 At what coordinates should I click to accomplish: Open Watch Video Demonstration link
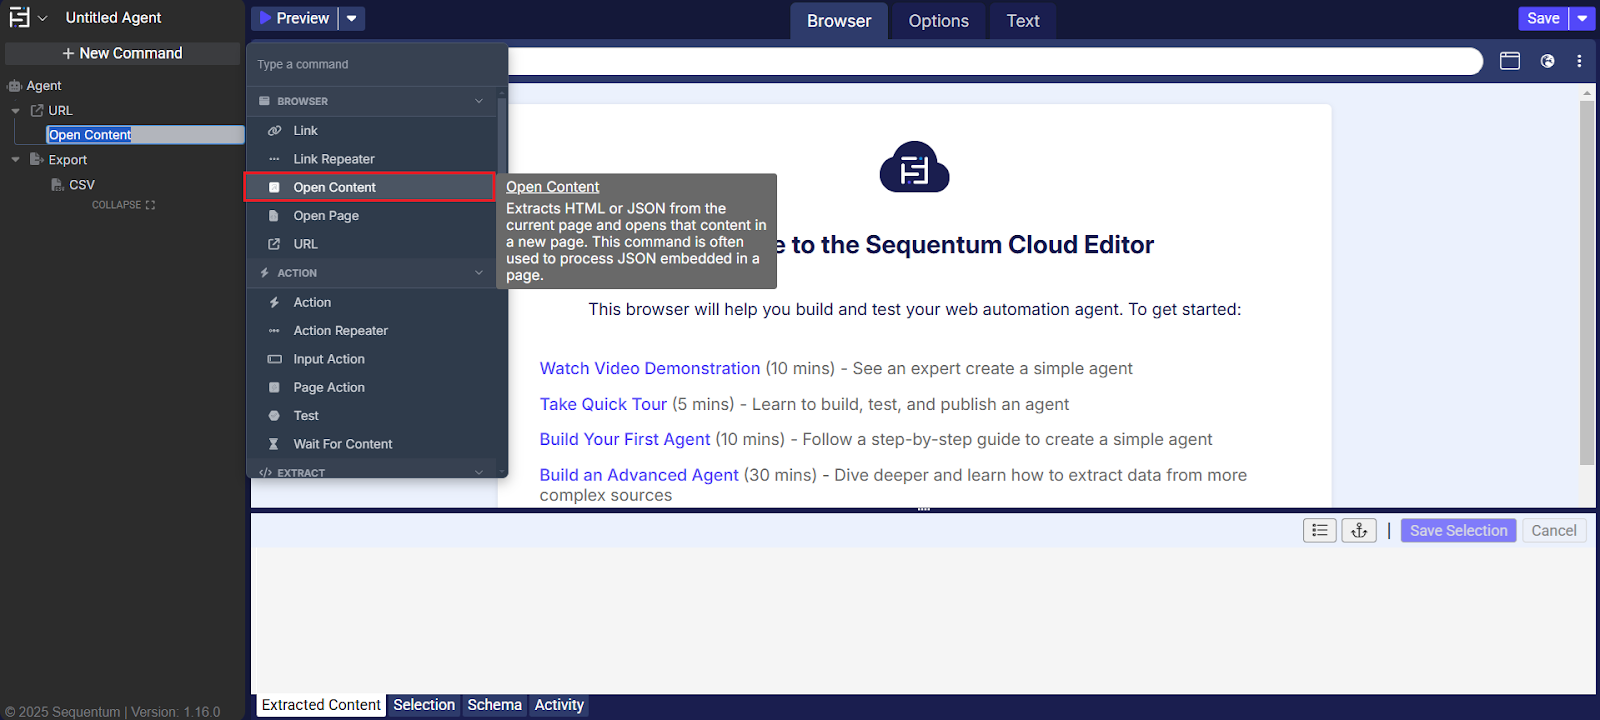(650, 369)
